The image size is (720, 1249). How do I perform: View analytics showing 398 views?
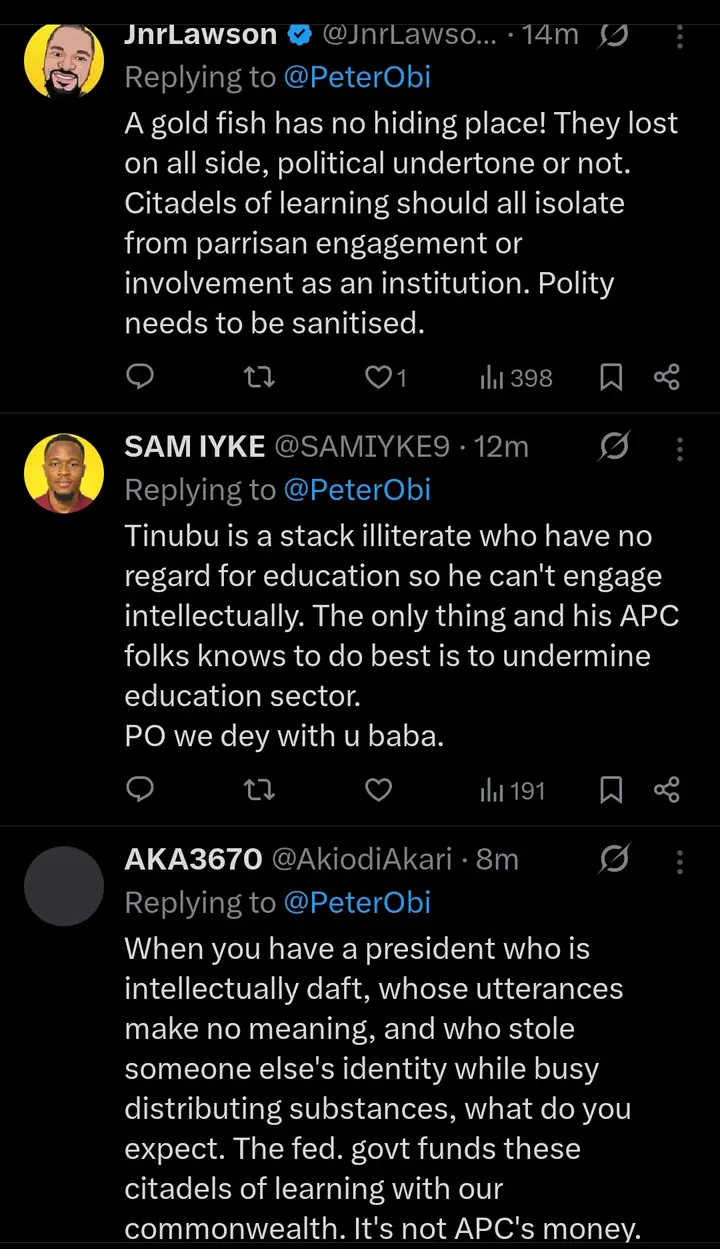[x=516, y=377]
